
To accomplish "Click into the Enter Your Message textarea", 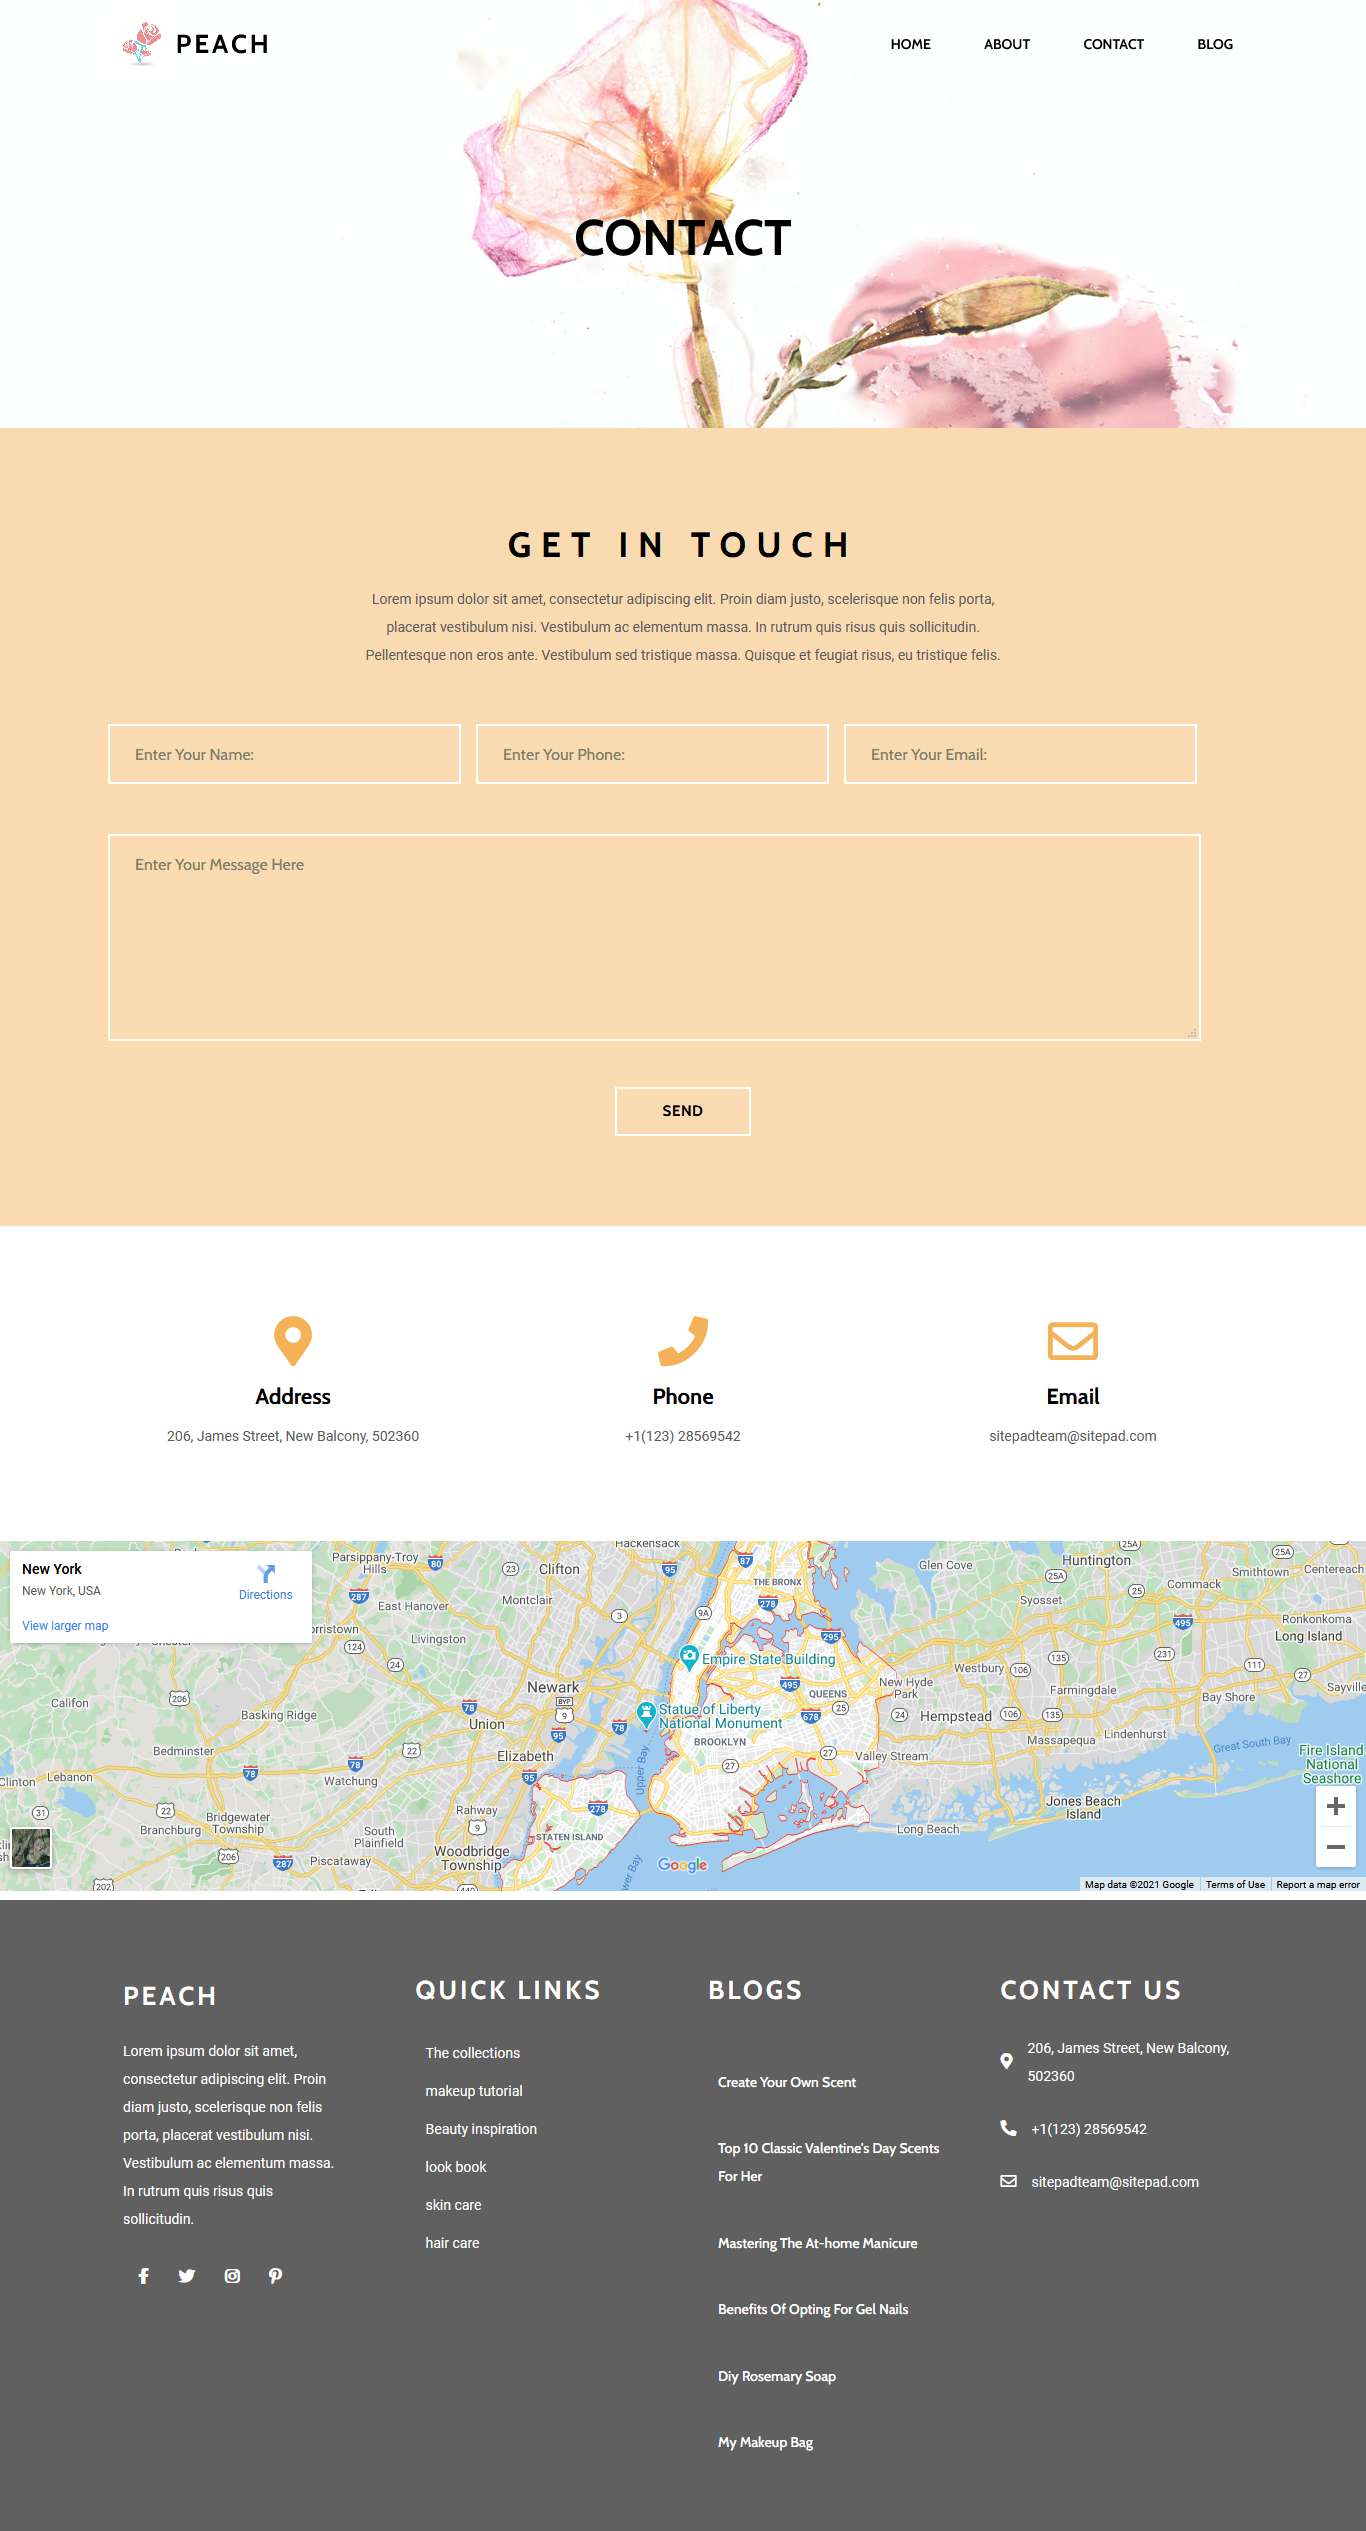I will click(x=654, y=937).
